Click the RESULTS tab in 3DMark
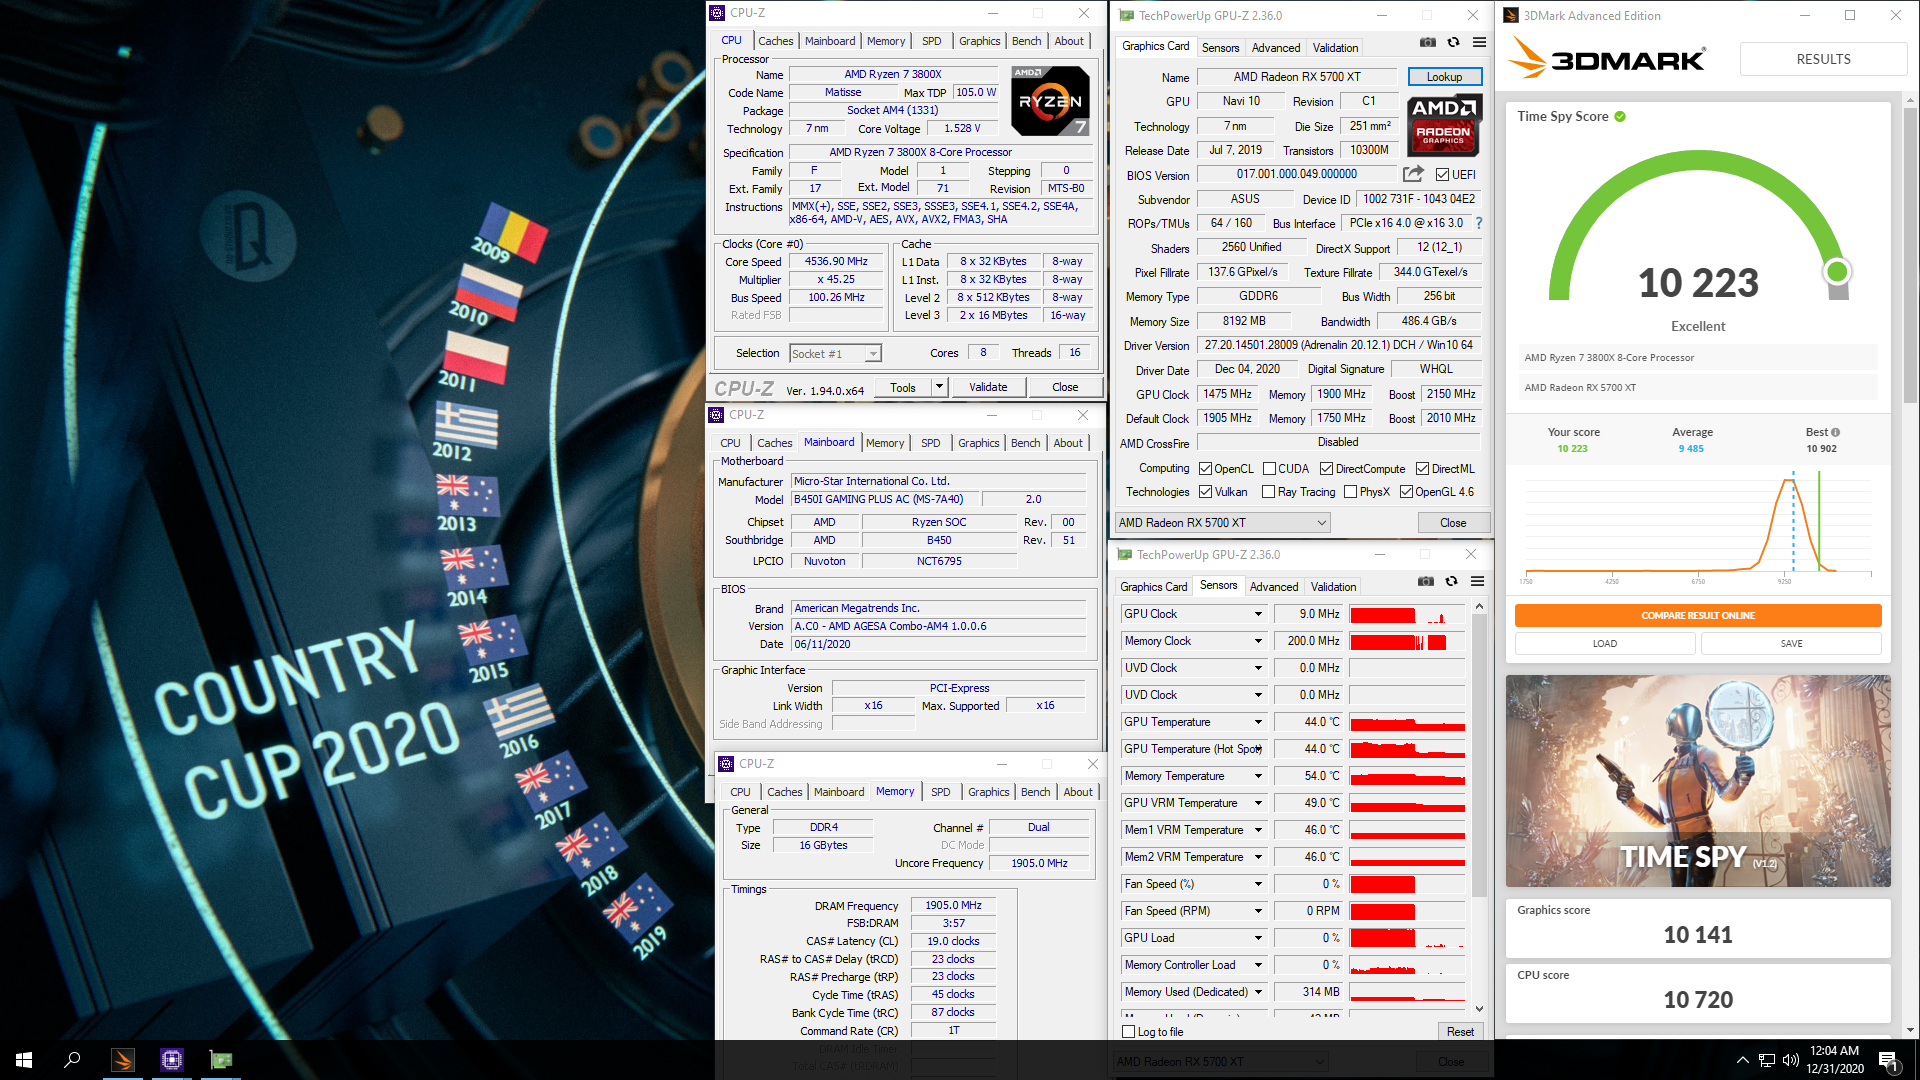This screenshot has width=1920, height=1080. point(1823,59)
